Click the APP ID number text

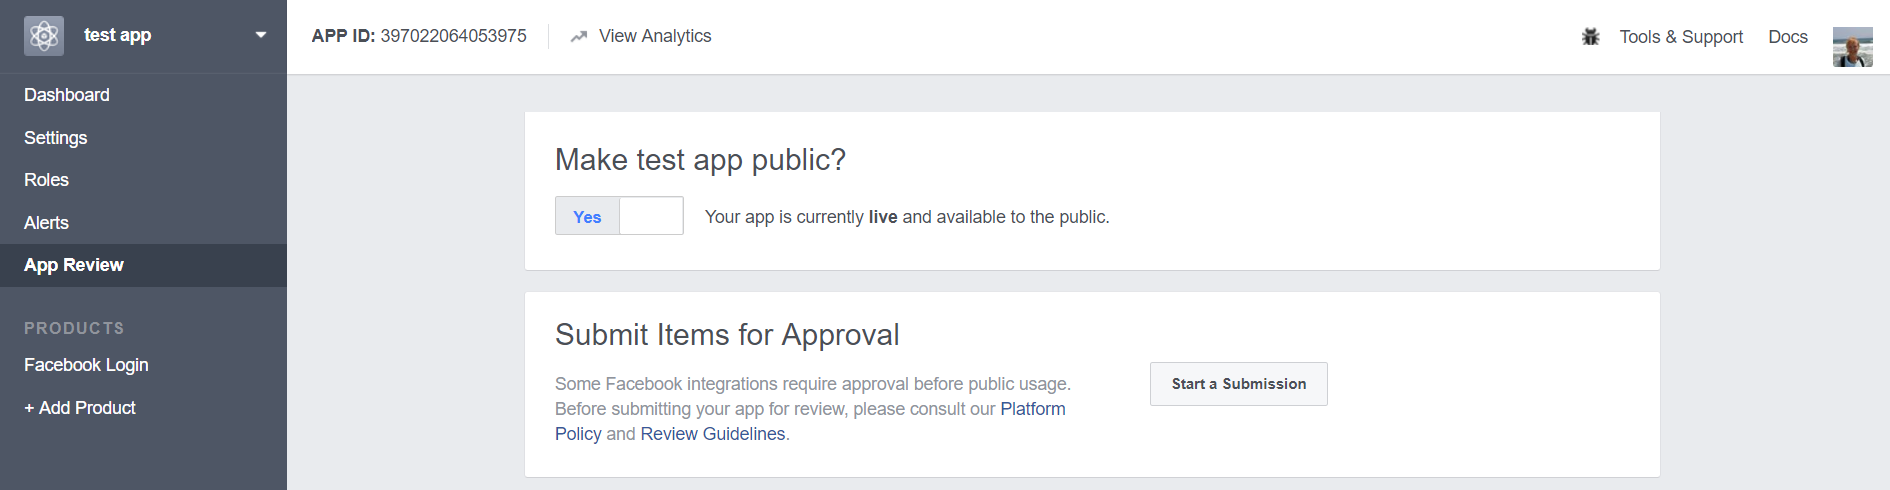coord(453,36)
